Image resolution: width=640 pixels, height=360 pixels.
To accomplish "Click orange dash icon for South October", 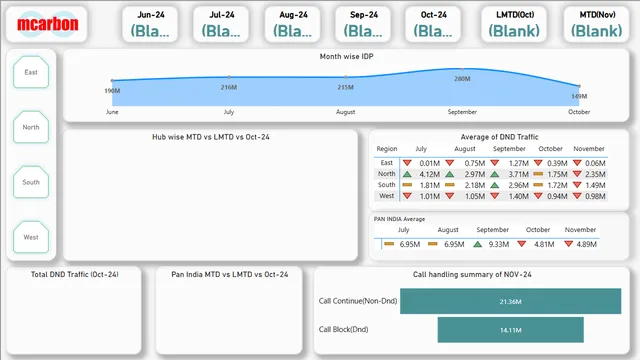I will tap(538, 185).
